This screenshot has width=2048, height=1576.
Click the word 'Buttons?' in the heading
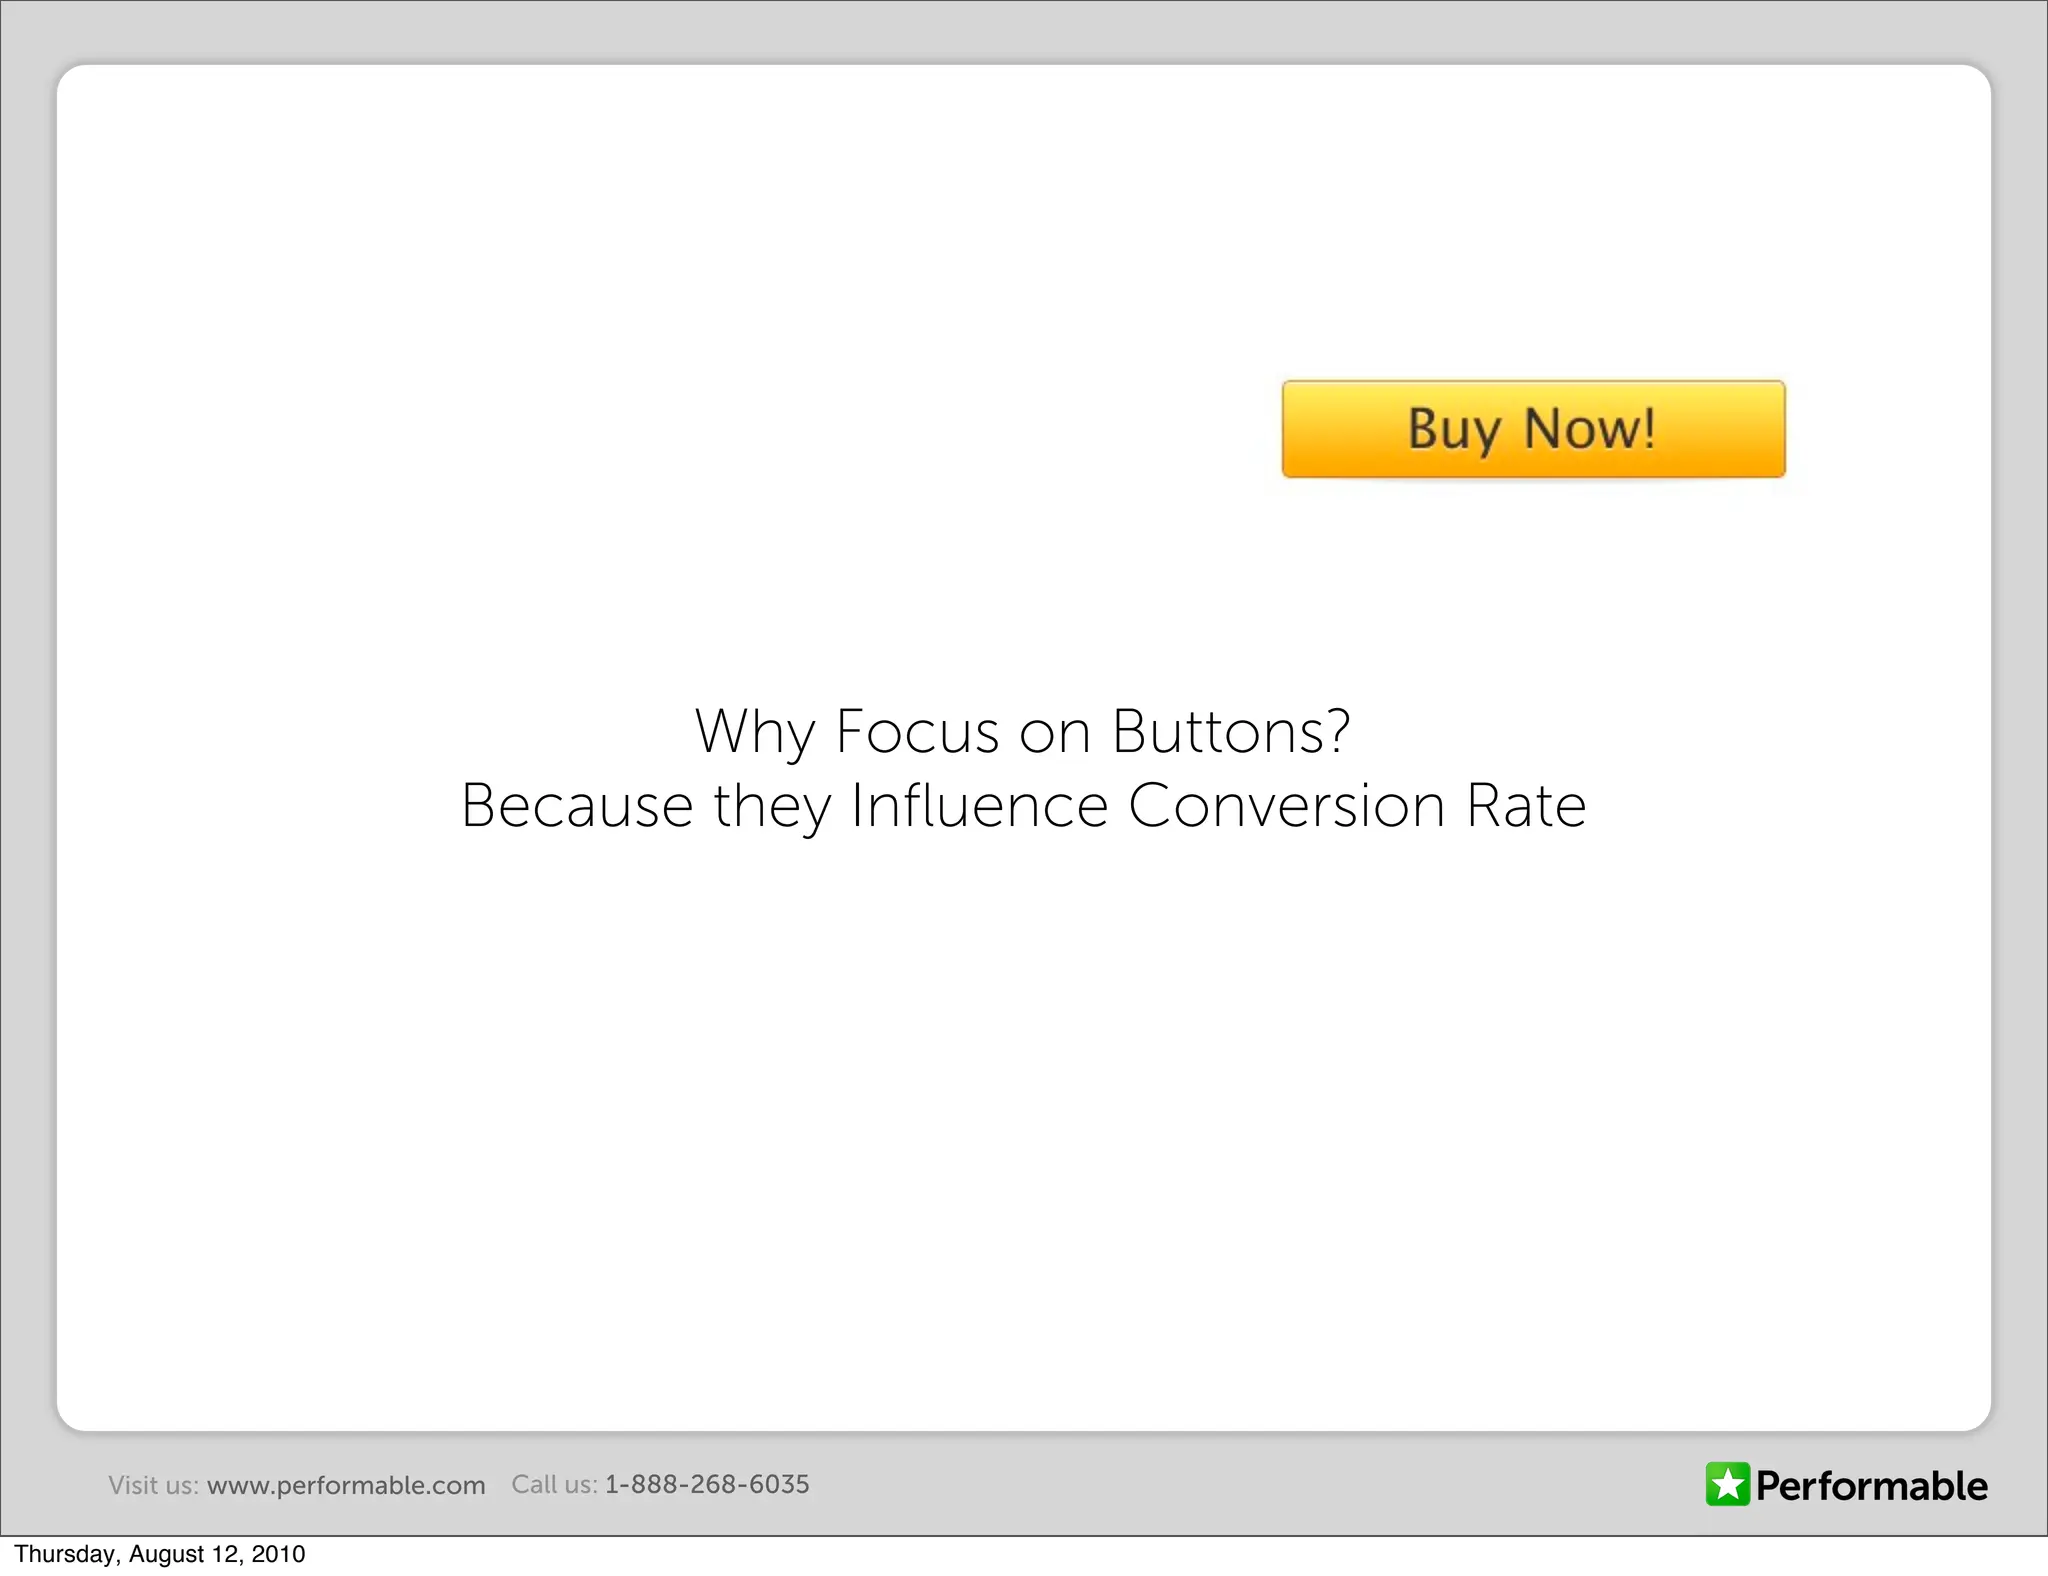pos(1232,731)
